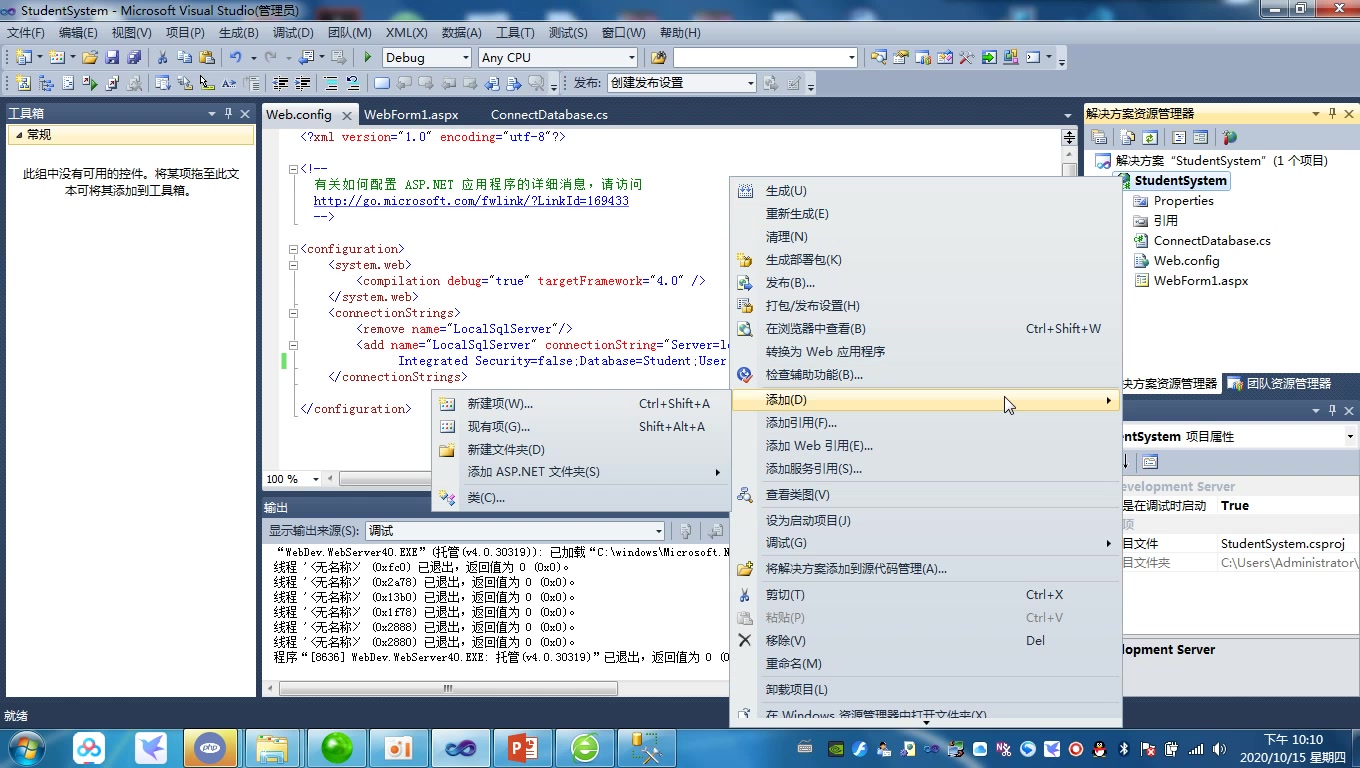Click the Decrease Indent icon
This screenshot has width=1360, height=768.
coord(281,83)
